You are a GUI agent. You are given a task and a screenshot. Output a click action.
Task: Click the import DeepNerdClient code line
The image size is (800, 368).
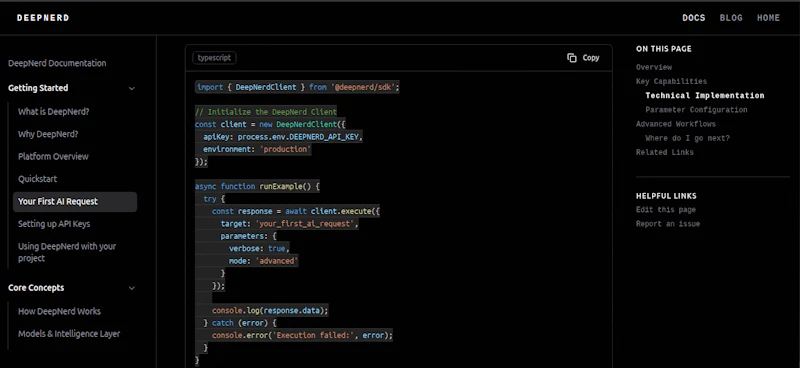pyautogui.click(x=297, y=87)
